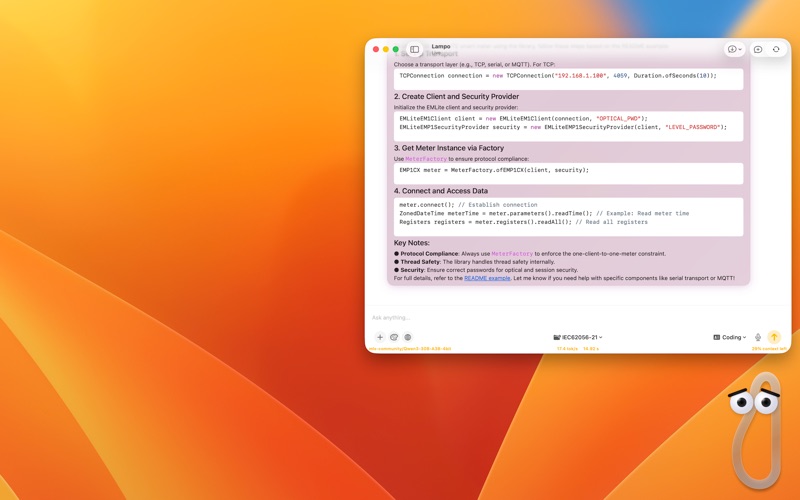800x500 pixels.
Task: Click '2. Create Client and Security Provider' heading
Action: pyautogui.click(x=456, y=96)
